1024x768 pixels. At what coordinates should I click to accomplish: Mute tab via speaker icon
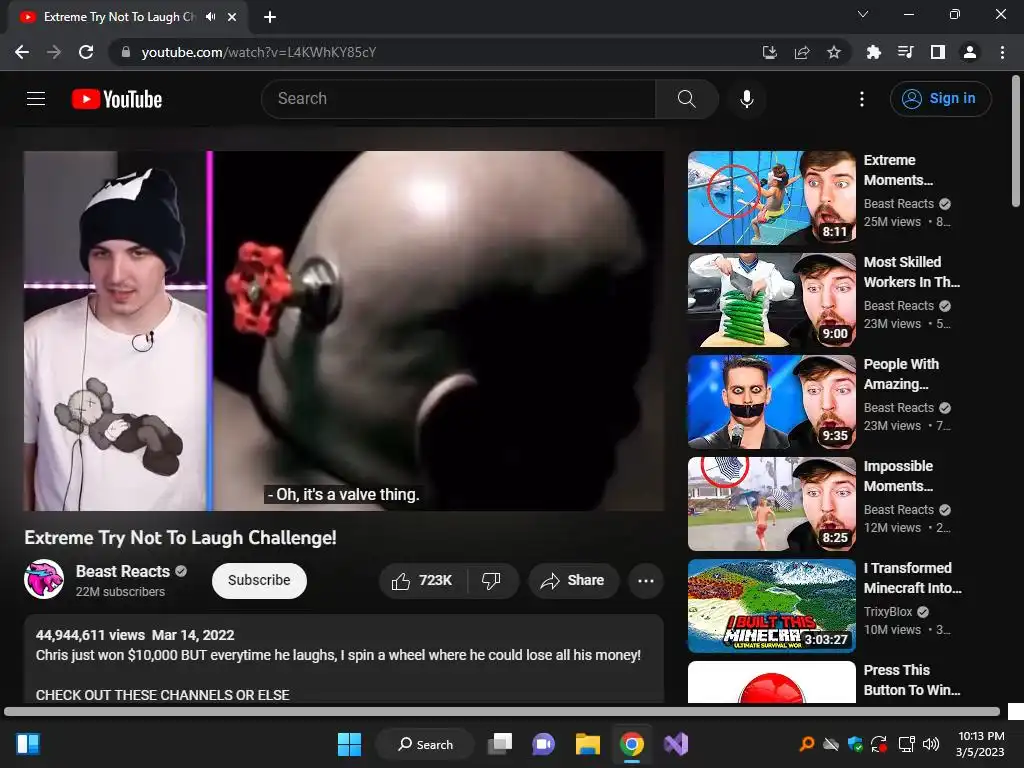pos(210,17)
